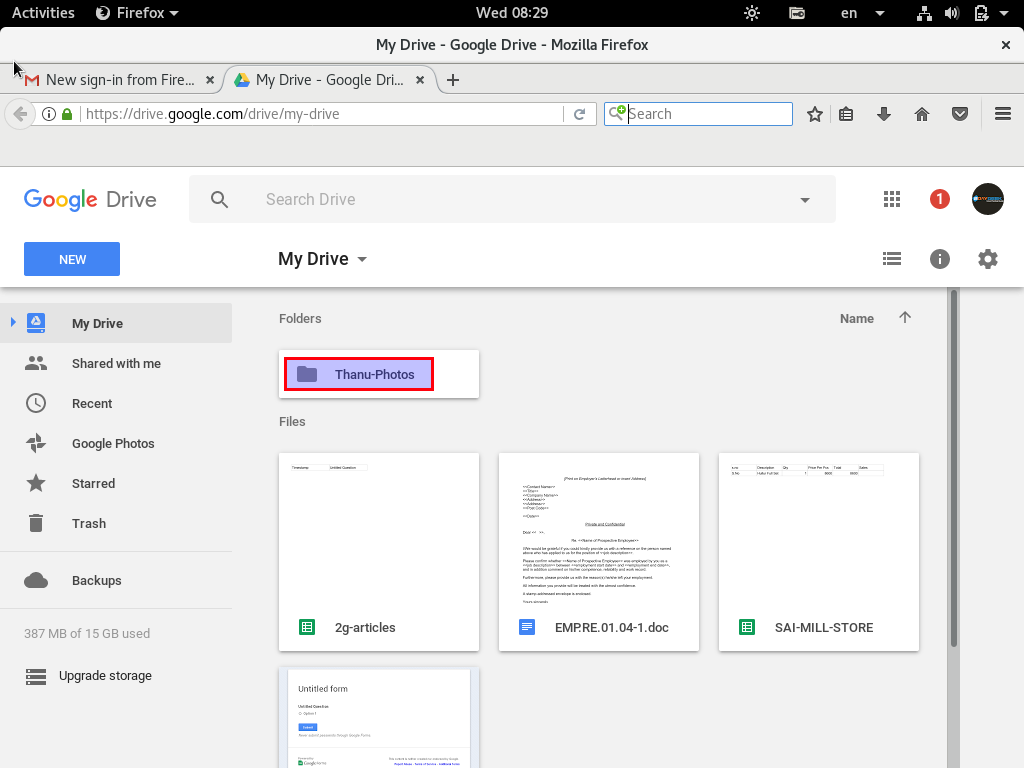
Task: Open Drive settings gear
Action: pyautogui.click(x=987, y=259)
